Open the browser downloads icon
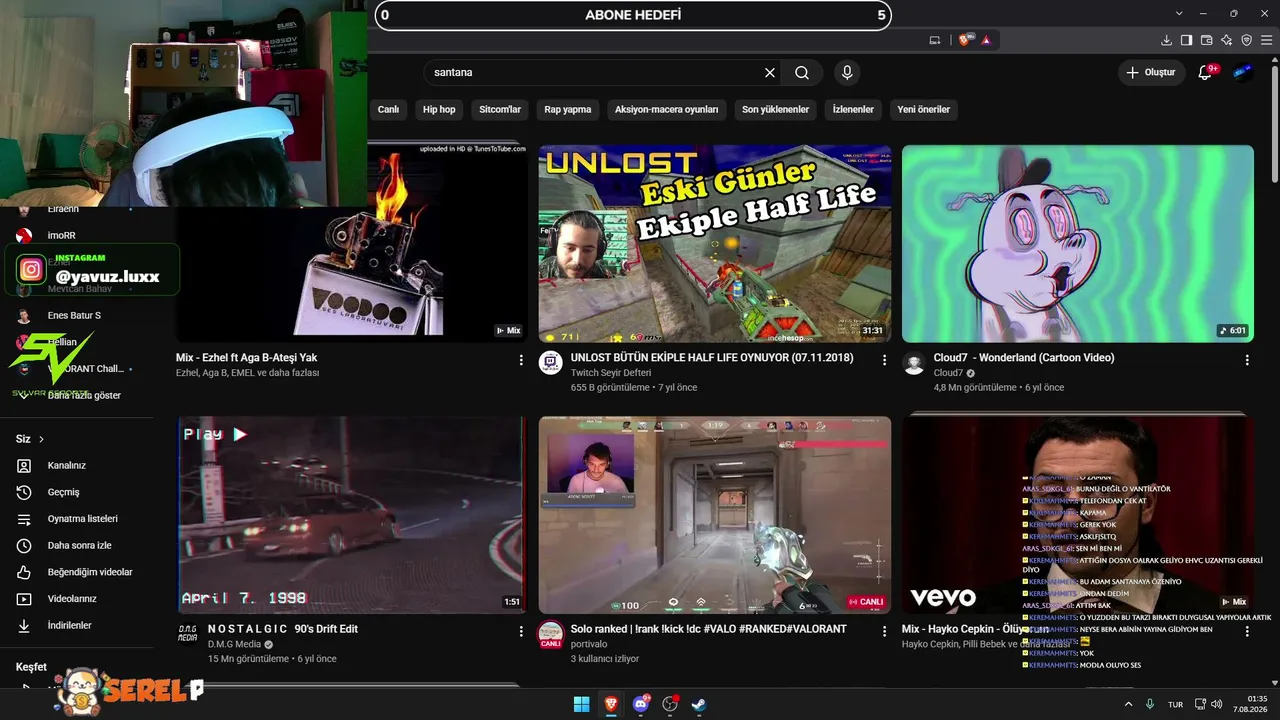 tap(1166, 40)
